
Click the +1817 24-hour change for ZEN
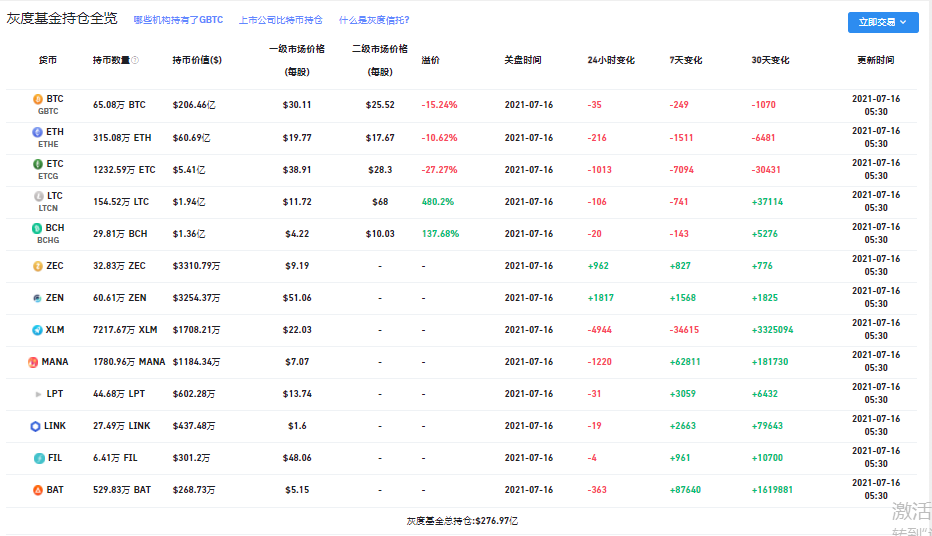click(x=600, y=298)
